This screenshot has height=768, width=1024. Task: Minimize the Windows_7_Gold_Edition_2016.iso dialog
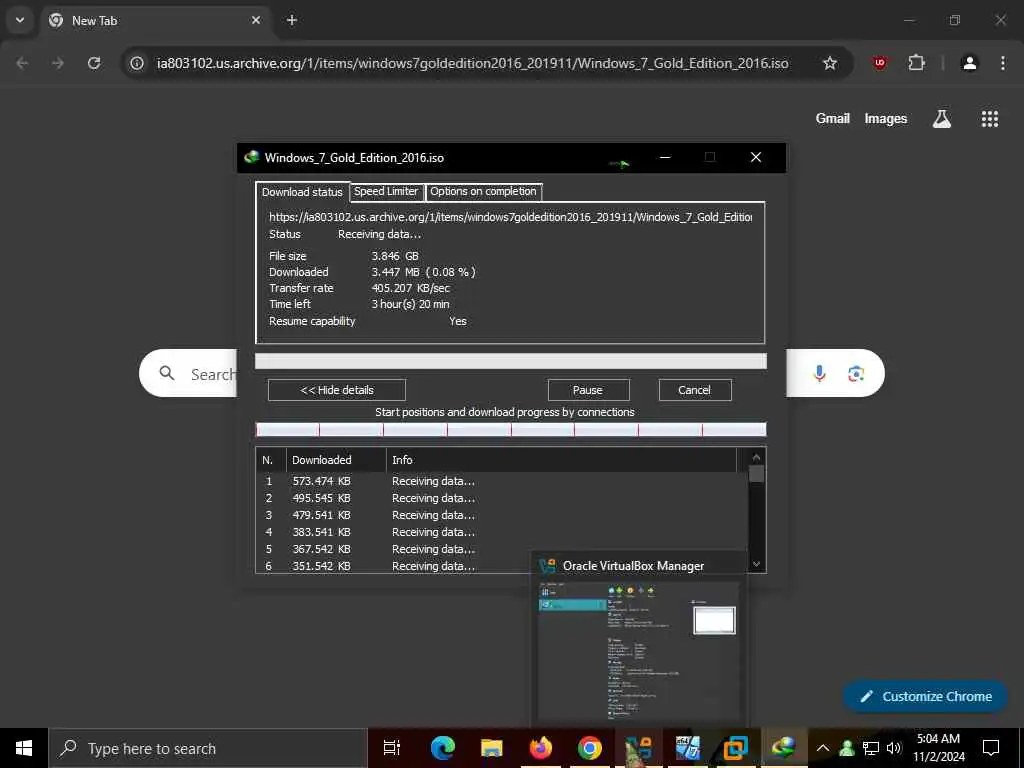[665, 157]
